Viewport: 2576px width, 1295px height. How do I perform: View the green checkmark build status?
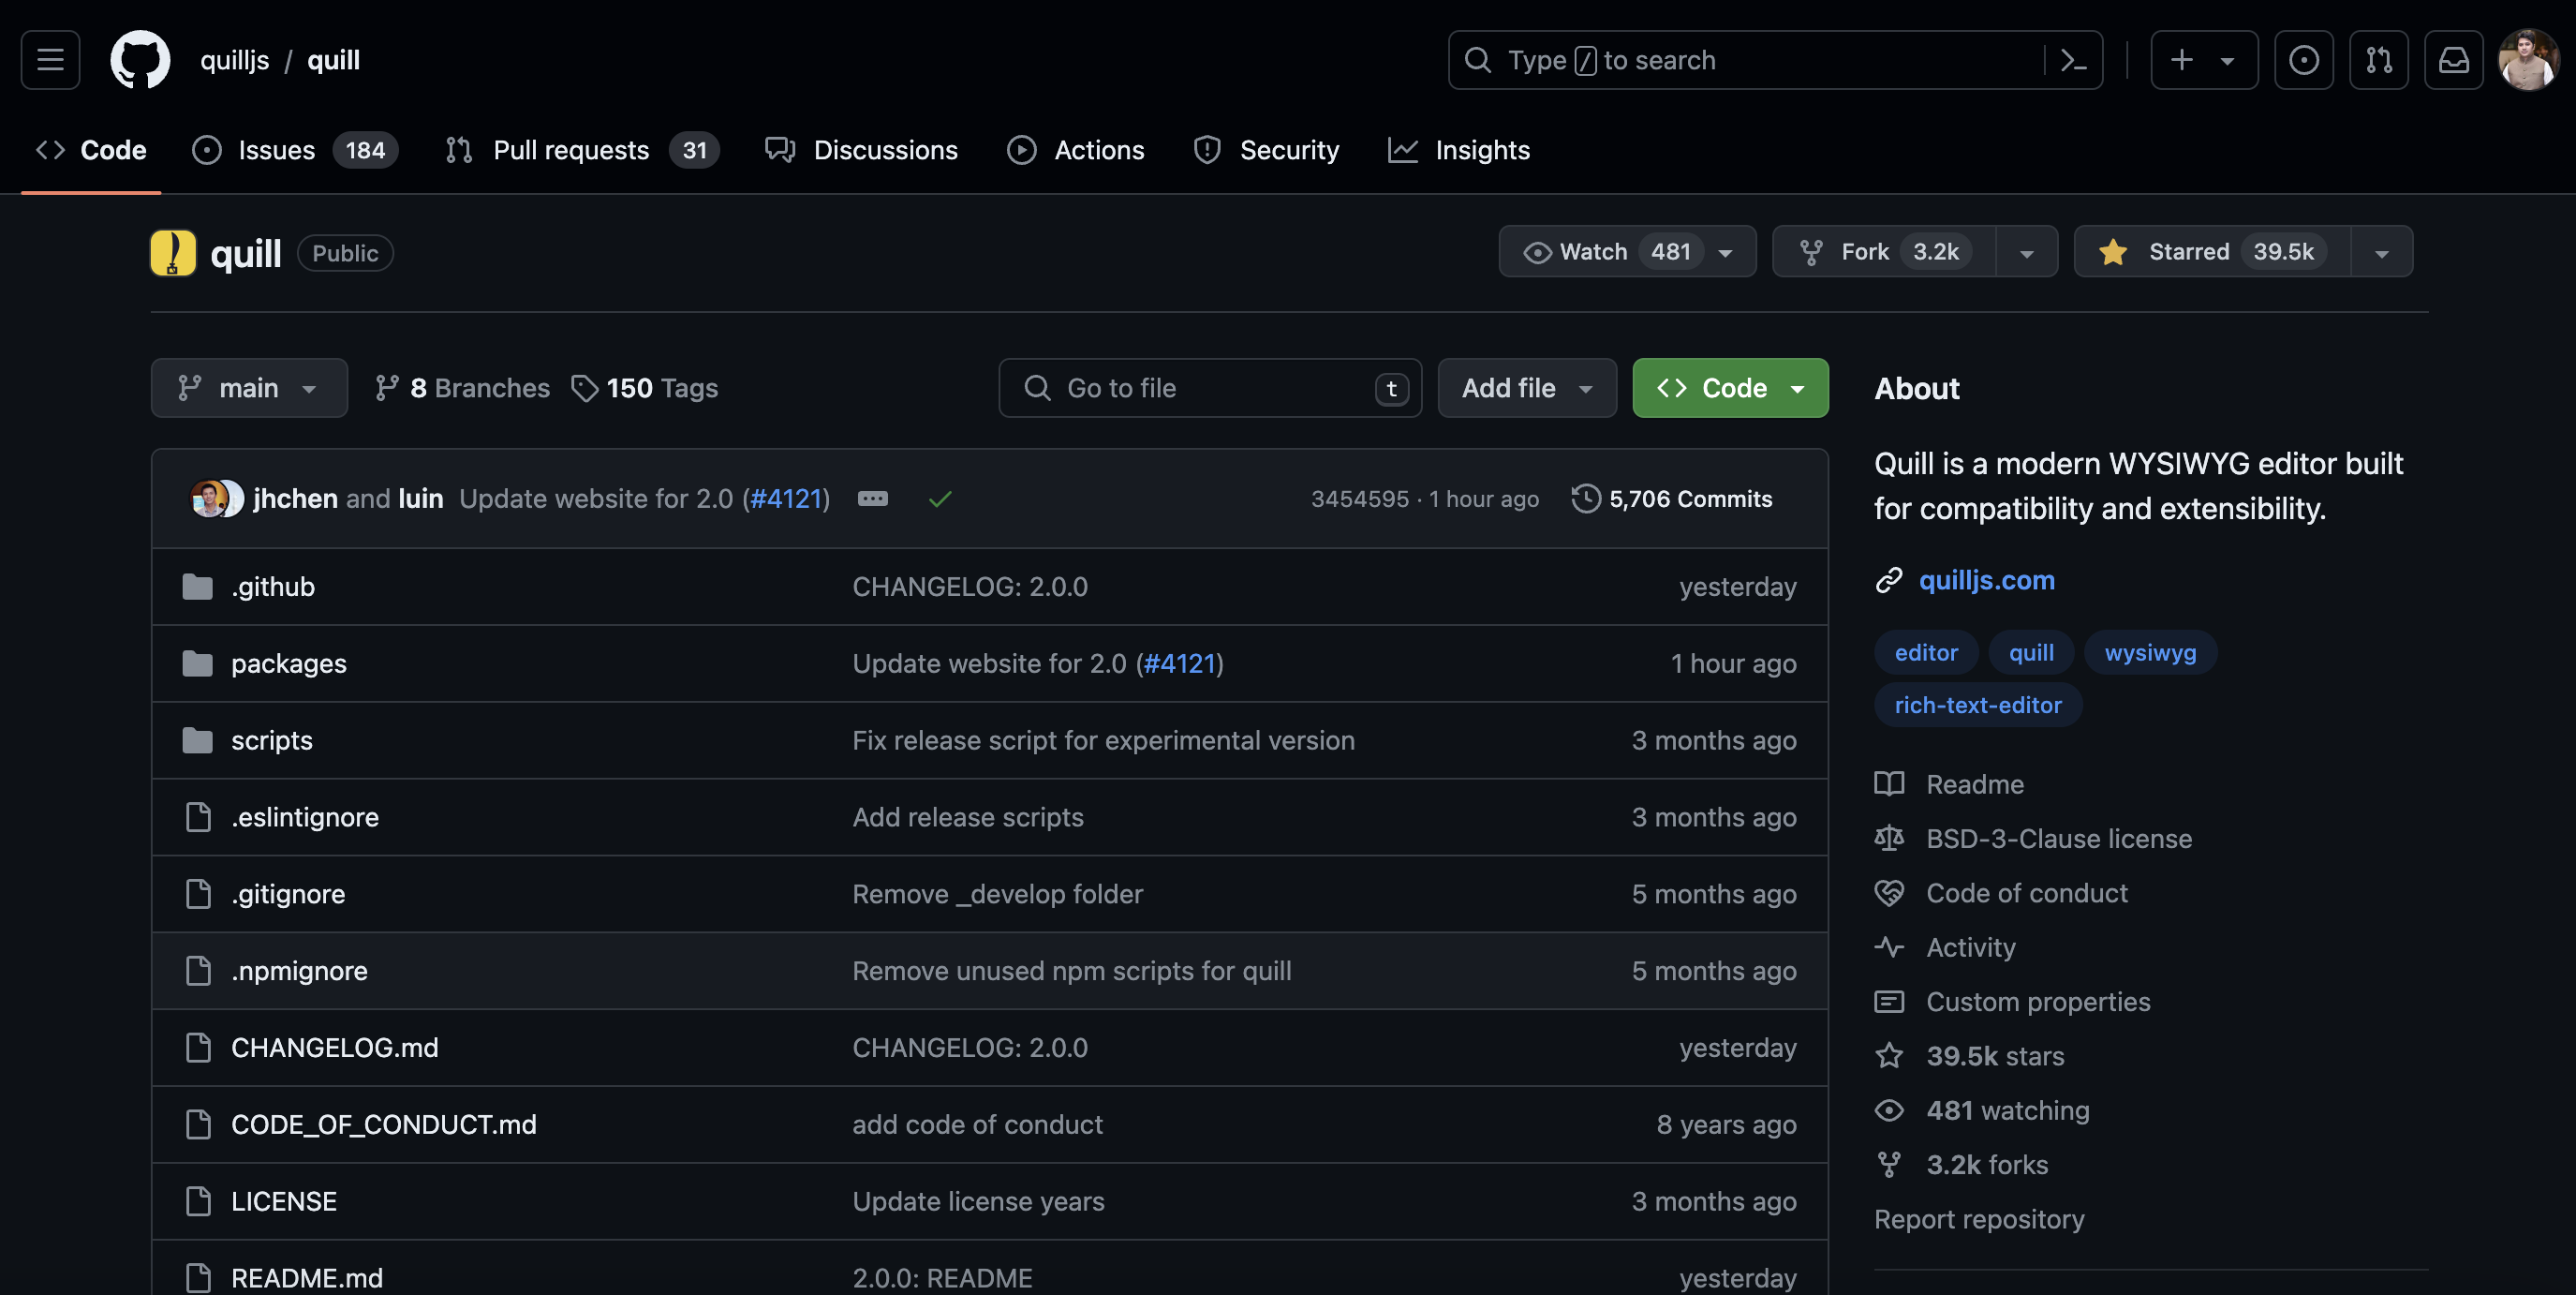[x=939, y=498]
